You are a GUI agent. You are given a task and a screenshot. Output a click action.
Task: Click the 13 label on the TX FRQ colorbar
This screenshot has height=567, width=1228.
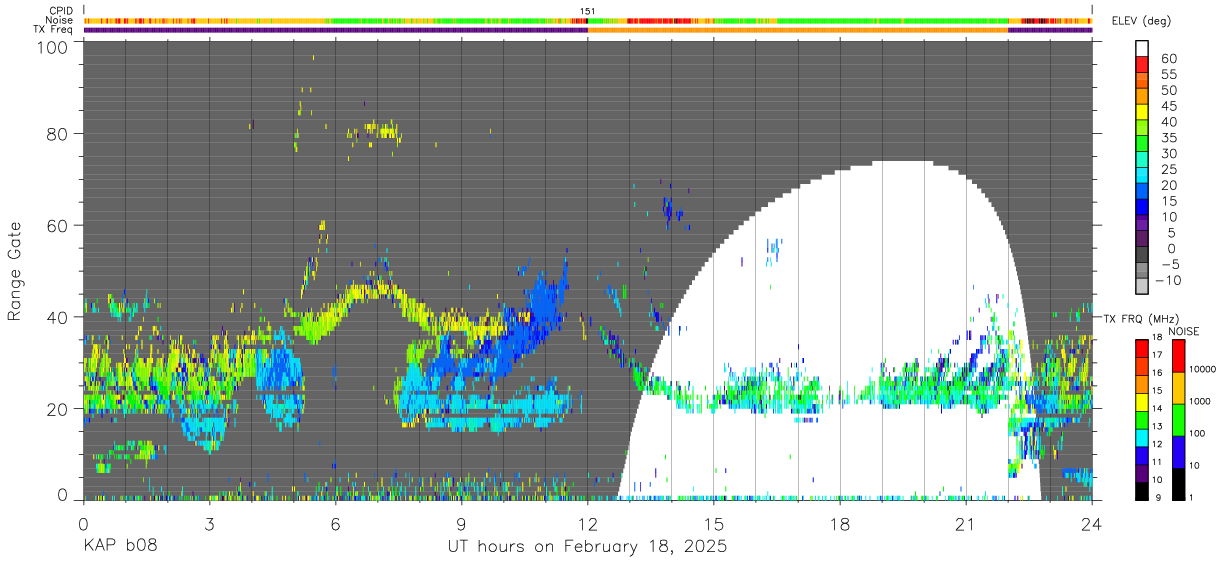(1155, 426)
